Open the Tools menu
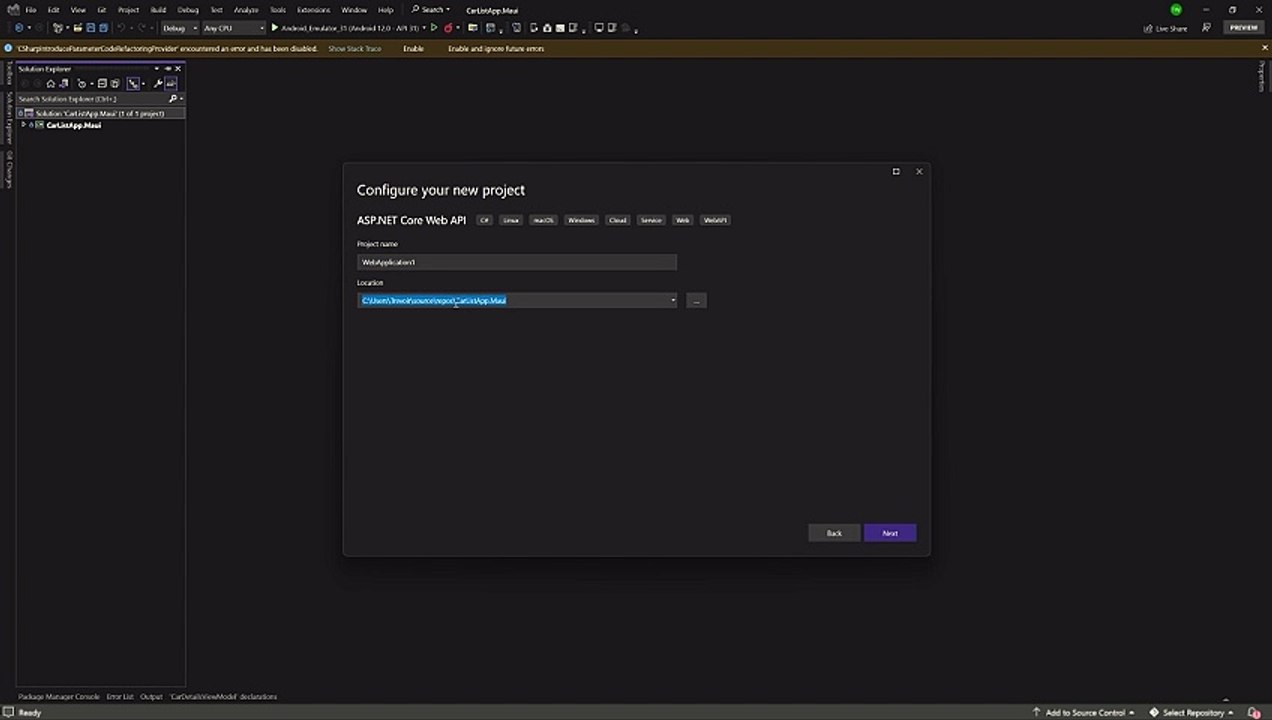The width and height of the screenshot is (1272, 720). pyautogui.click(x=278, y=9)
